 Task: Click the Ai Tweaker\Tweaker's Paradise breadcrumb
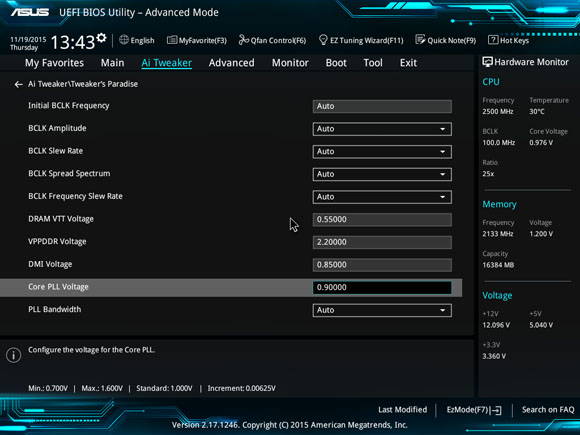pos(83,84)
